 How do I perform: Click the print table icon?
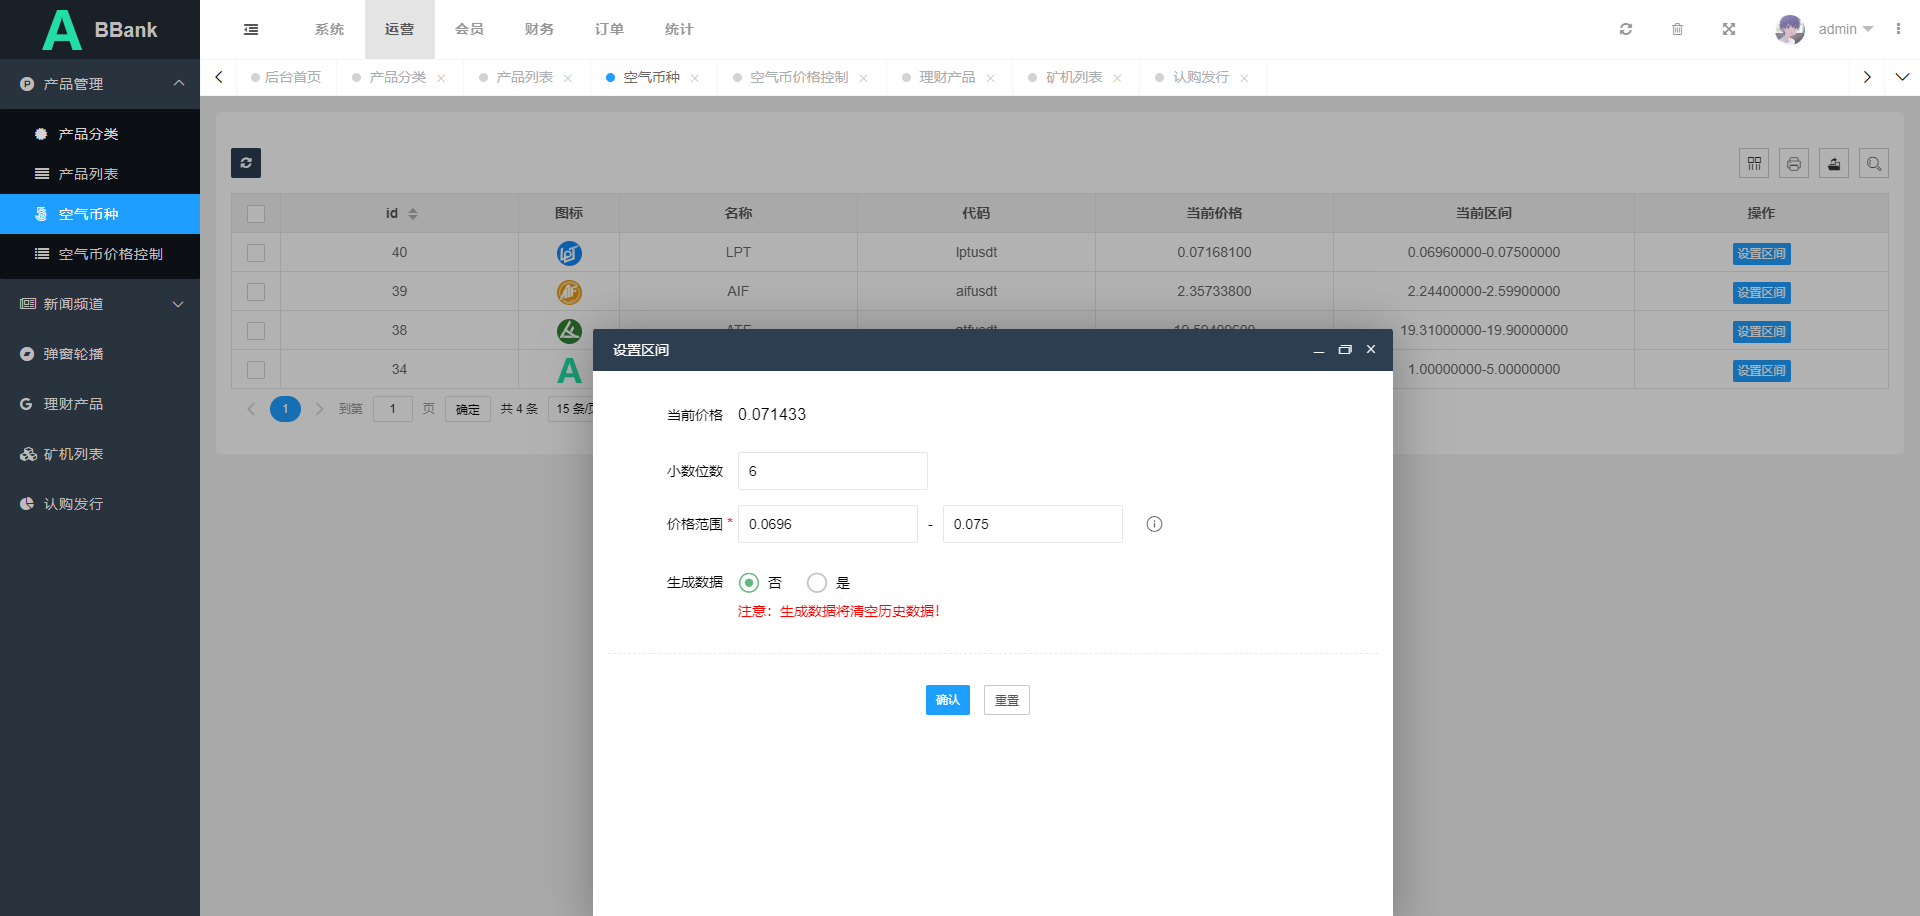click(1794, 163)
